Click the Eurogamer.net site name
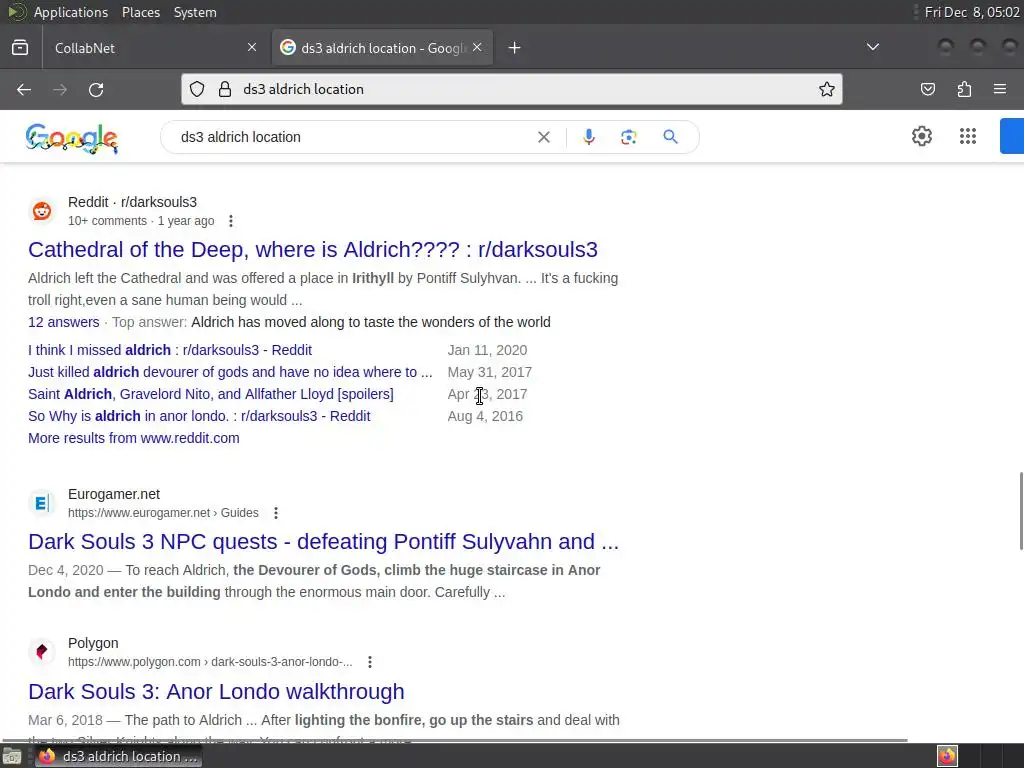This screenshot has width=1024, height=768. [x=114, y=494]
